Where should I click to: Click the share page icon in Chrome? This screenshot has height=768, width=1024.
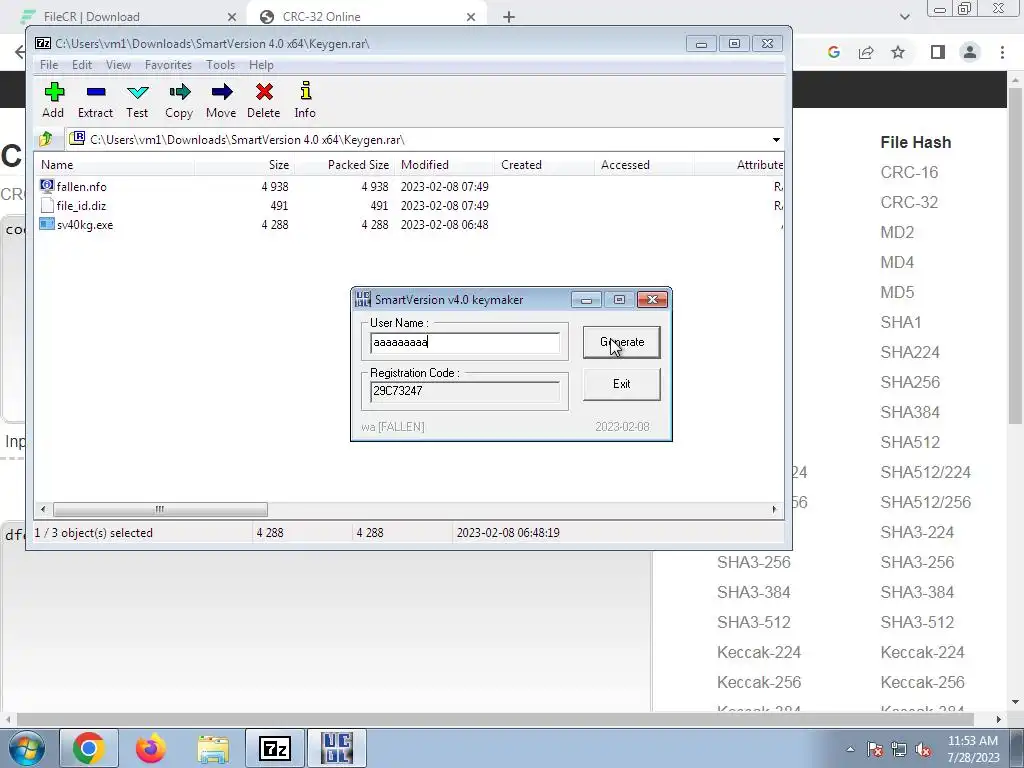click(x=866, y=52)
